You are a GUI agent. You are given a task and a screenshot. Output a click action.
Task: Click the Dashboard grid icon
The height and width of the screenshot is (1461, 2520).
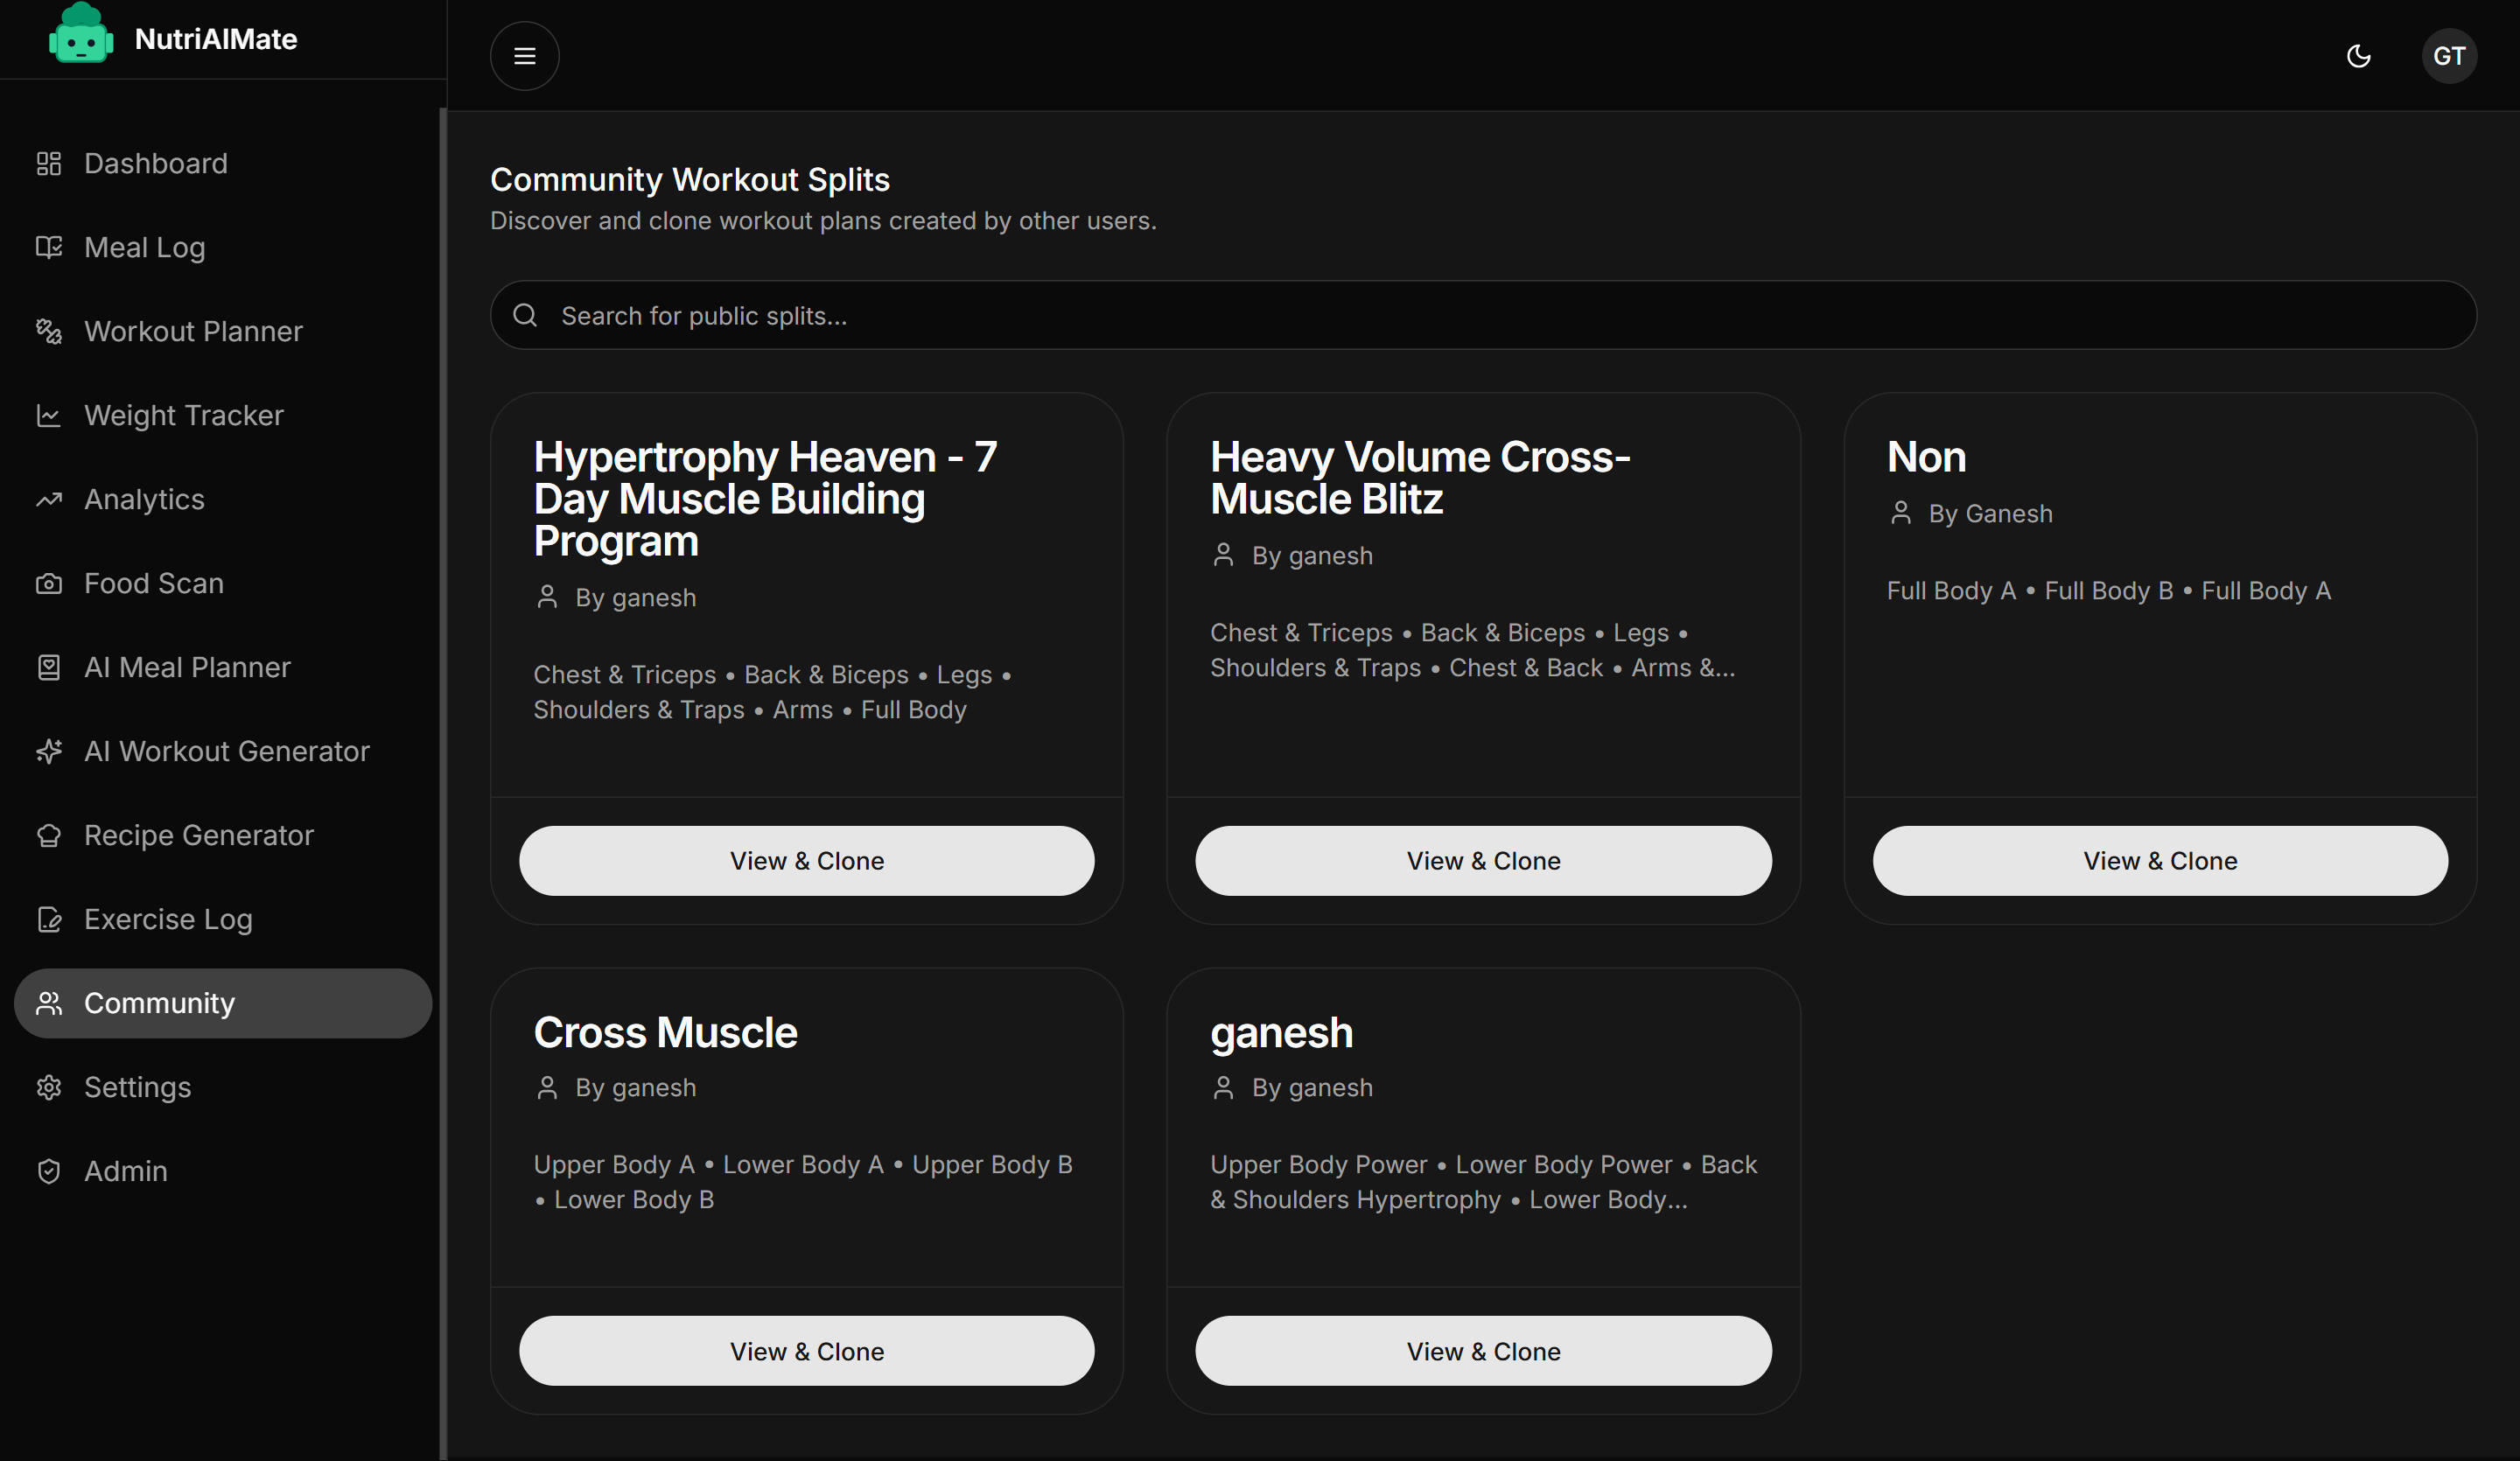click(x=49, y=164)
